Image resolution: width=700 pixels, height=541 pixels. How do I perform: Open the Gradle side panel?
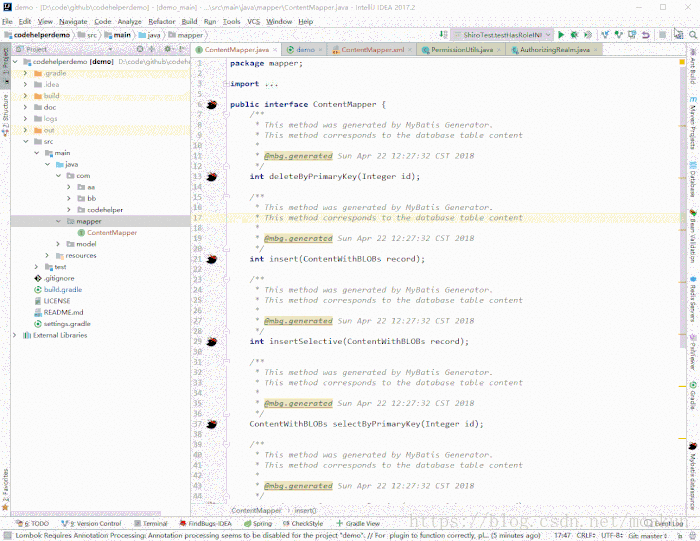[x=693, y=395]
